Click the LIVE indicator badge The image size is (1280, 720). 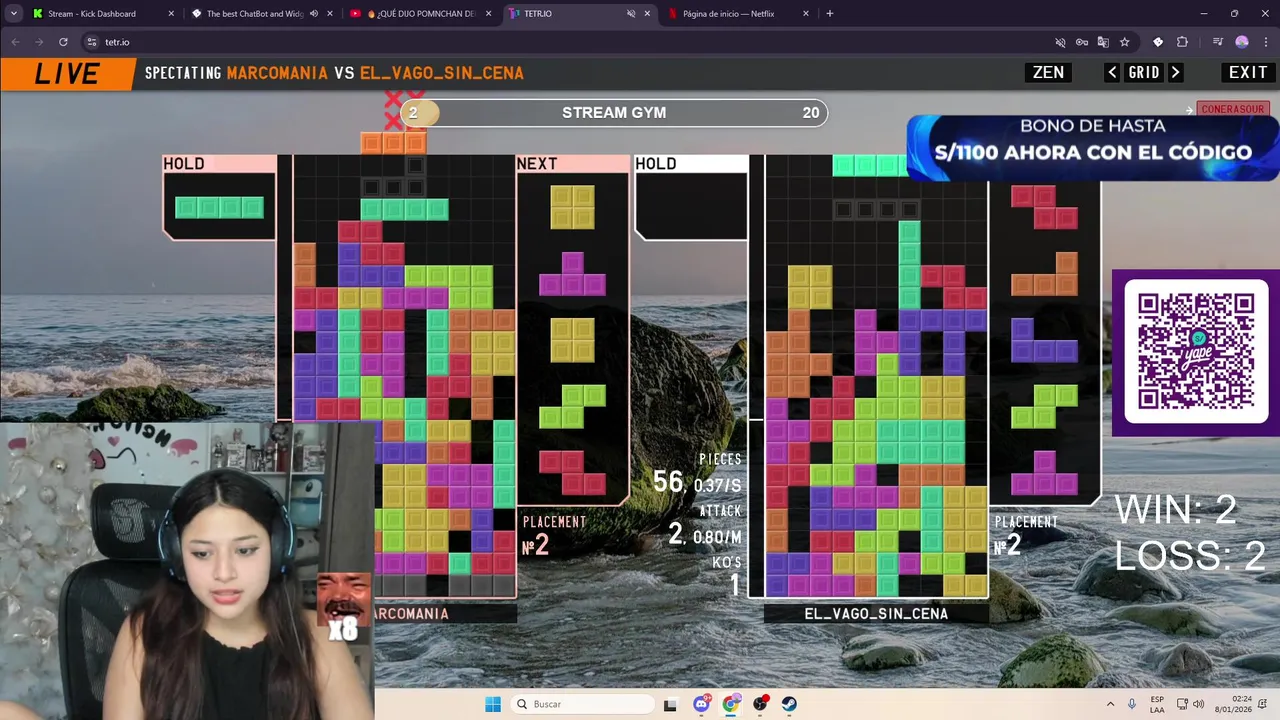[67, 74]
